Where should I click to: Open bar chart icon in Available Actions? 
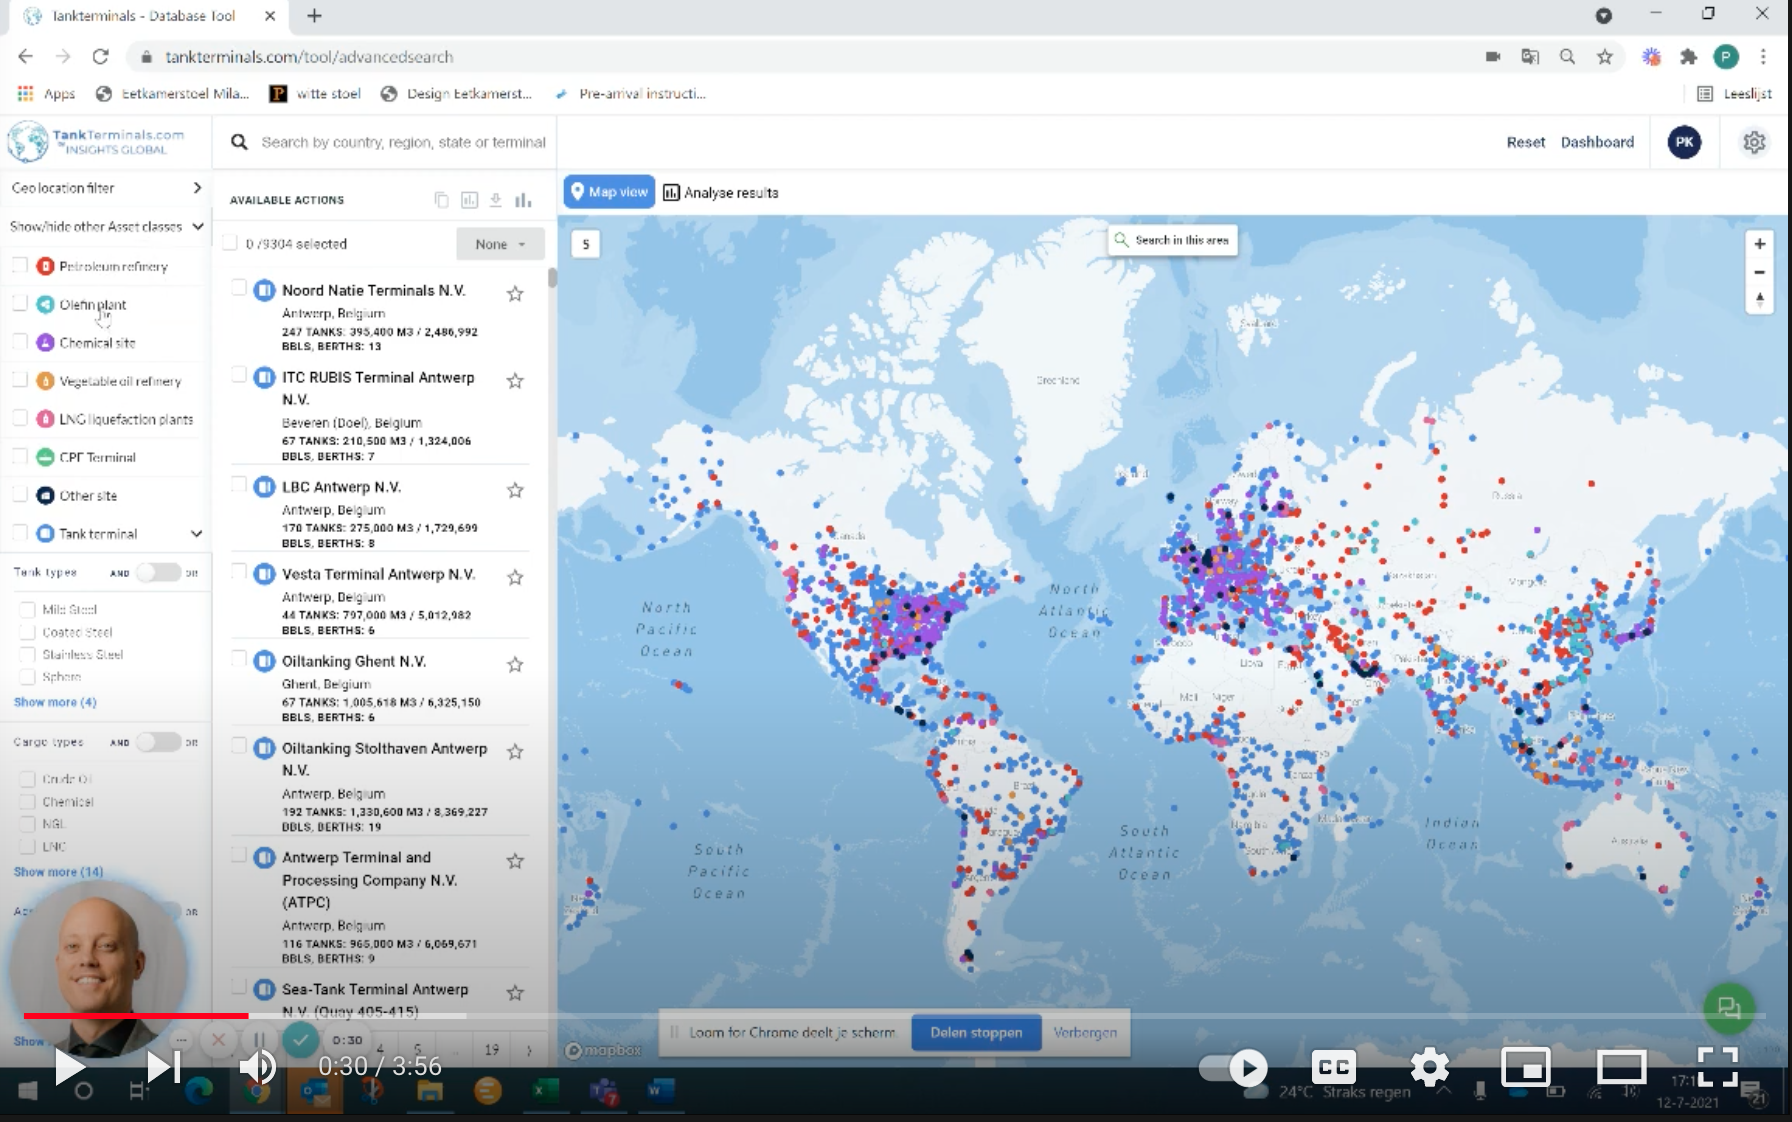coord(523,200)
